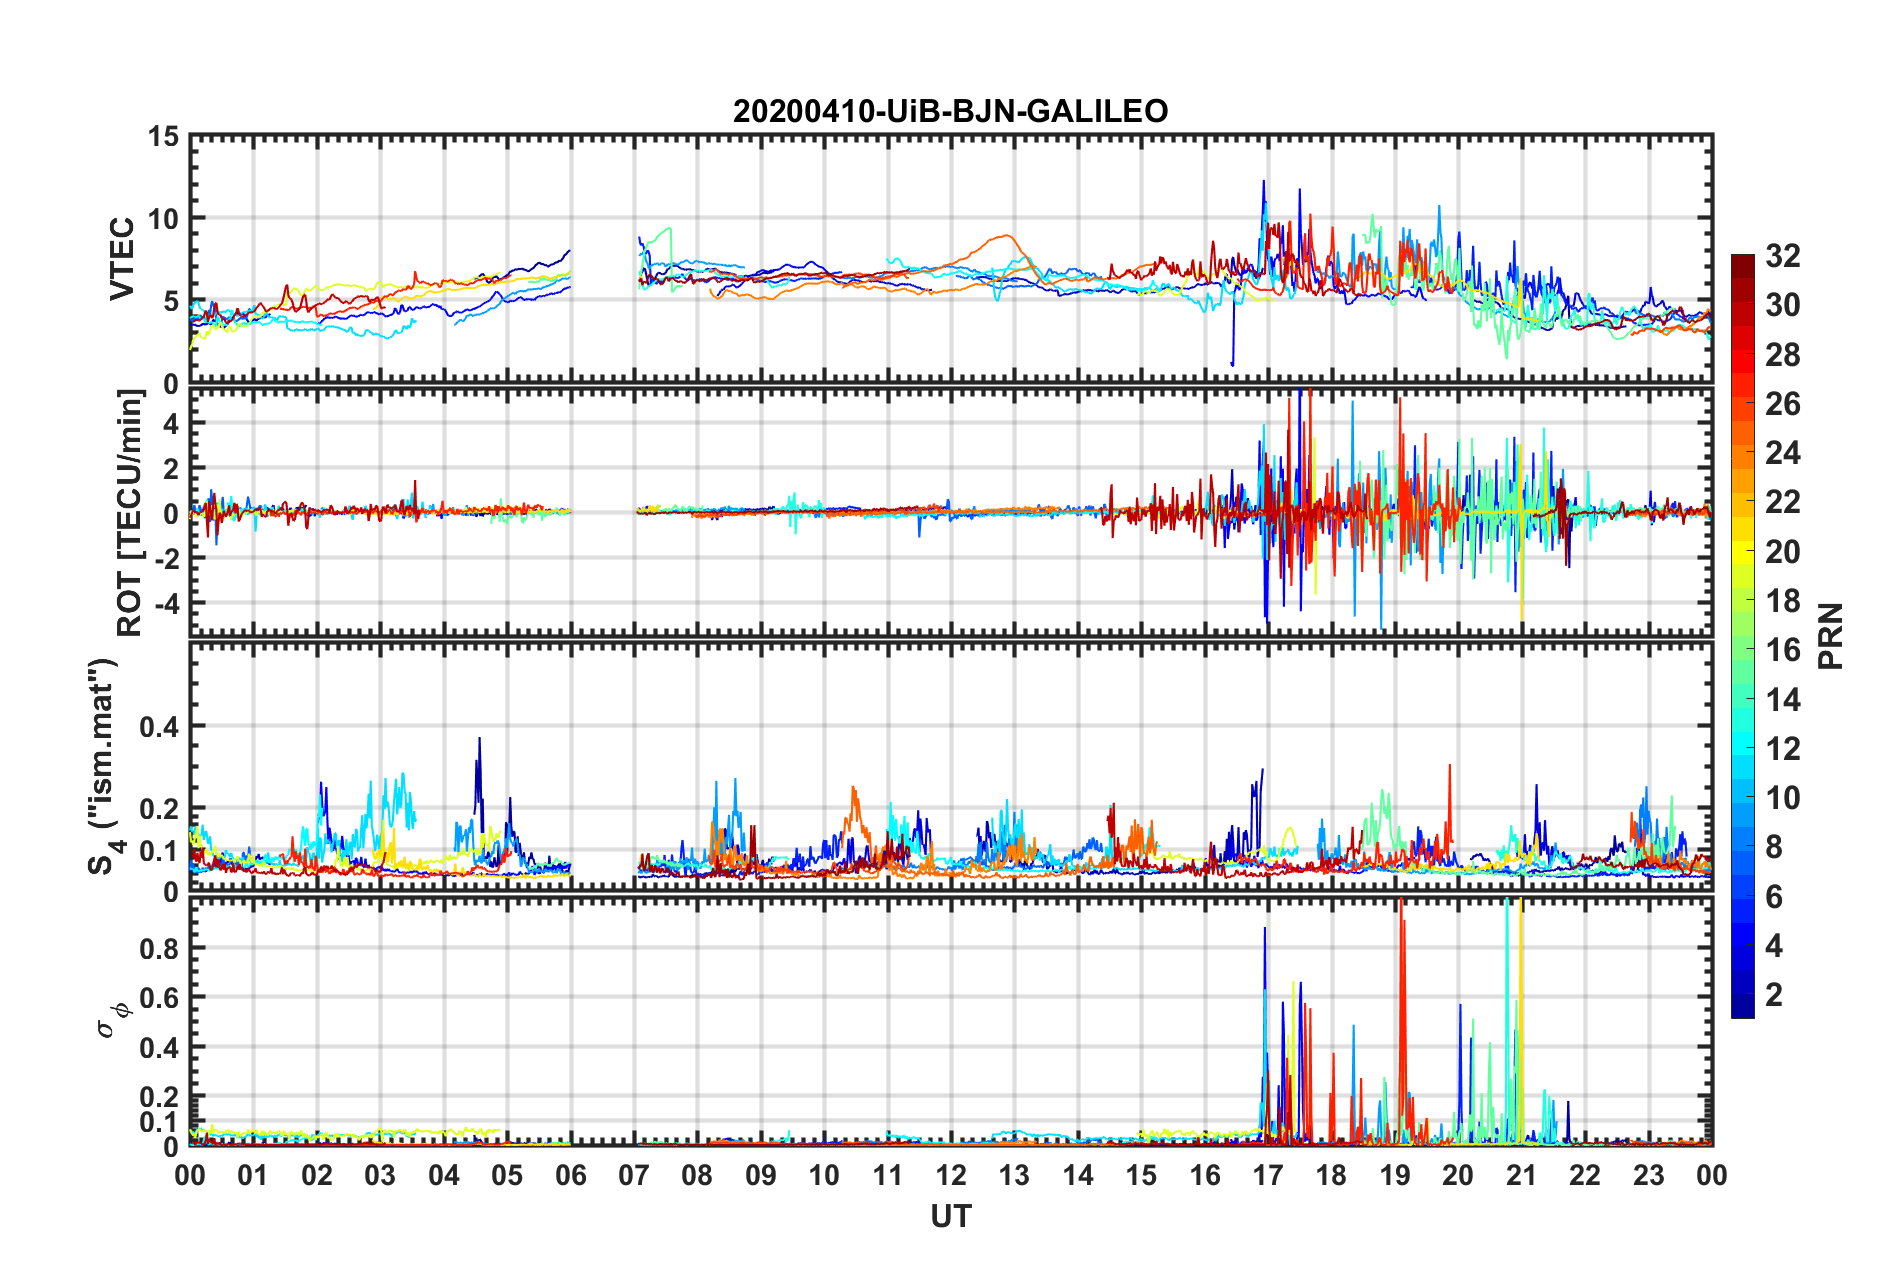Click ROT panel y-tick 2
This screenshot has width=1902, height=1272.
[171, 469]
